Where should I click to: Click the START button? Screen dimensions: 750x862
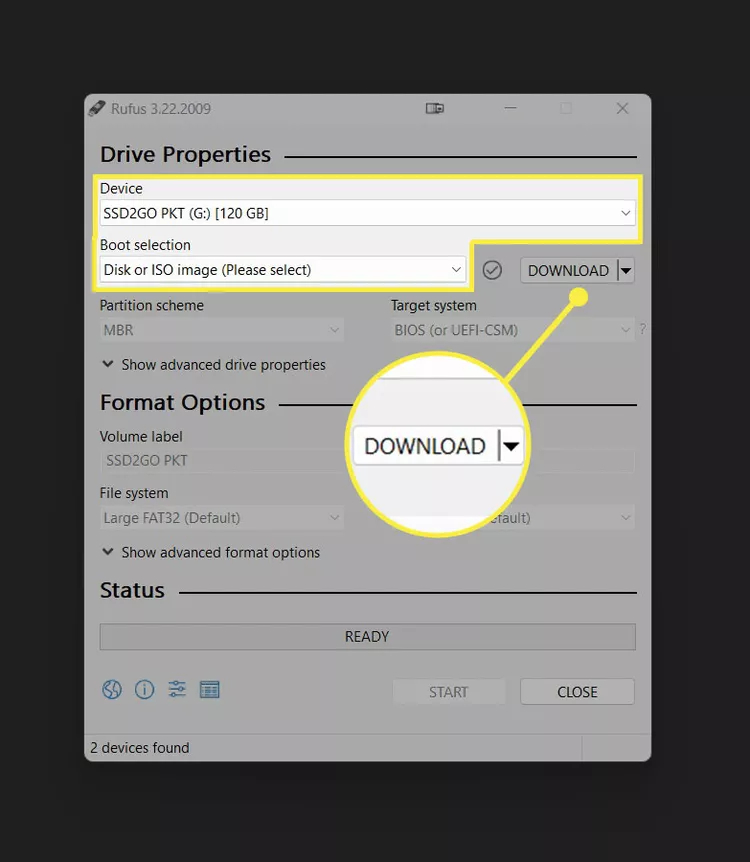[449, 692]
